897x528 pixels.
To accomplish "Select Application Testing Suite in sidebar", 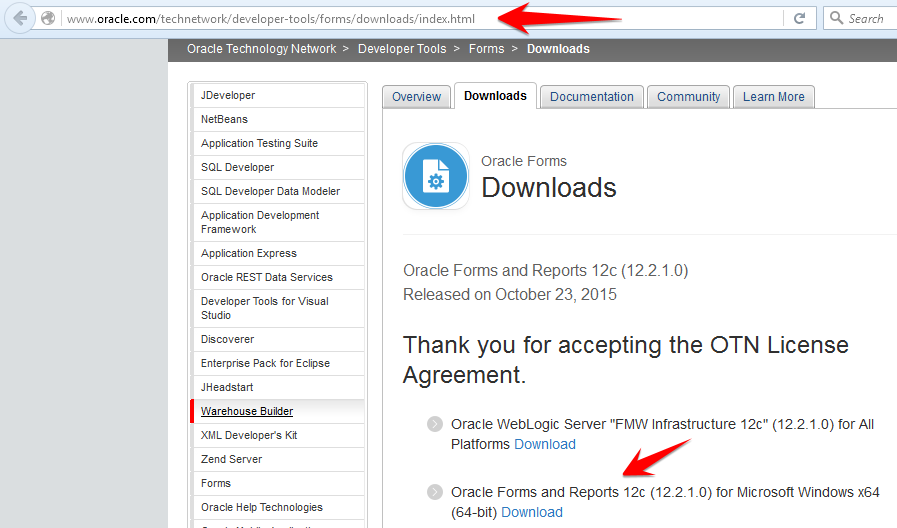I will point(279,144).
